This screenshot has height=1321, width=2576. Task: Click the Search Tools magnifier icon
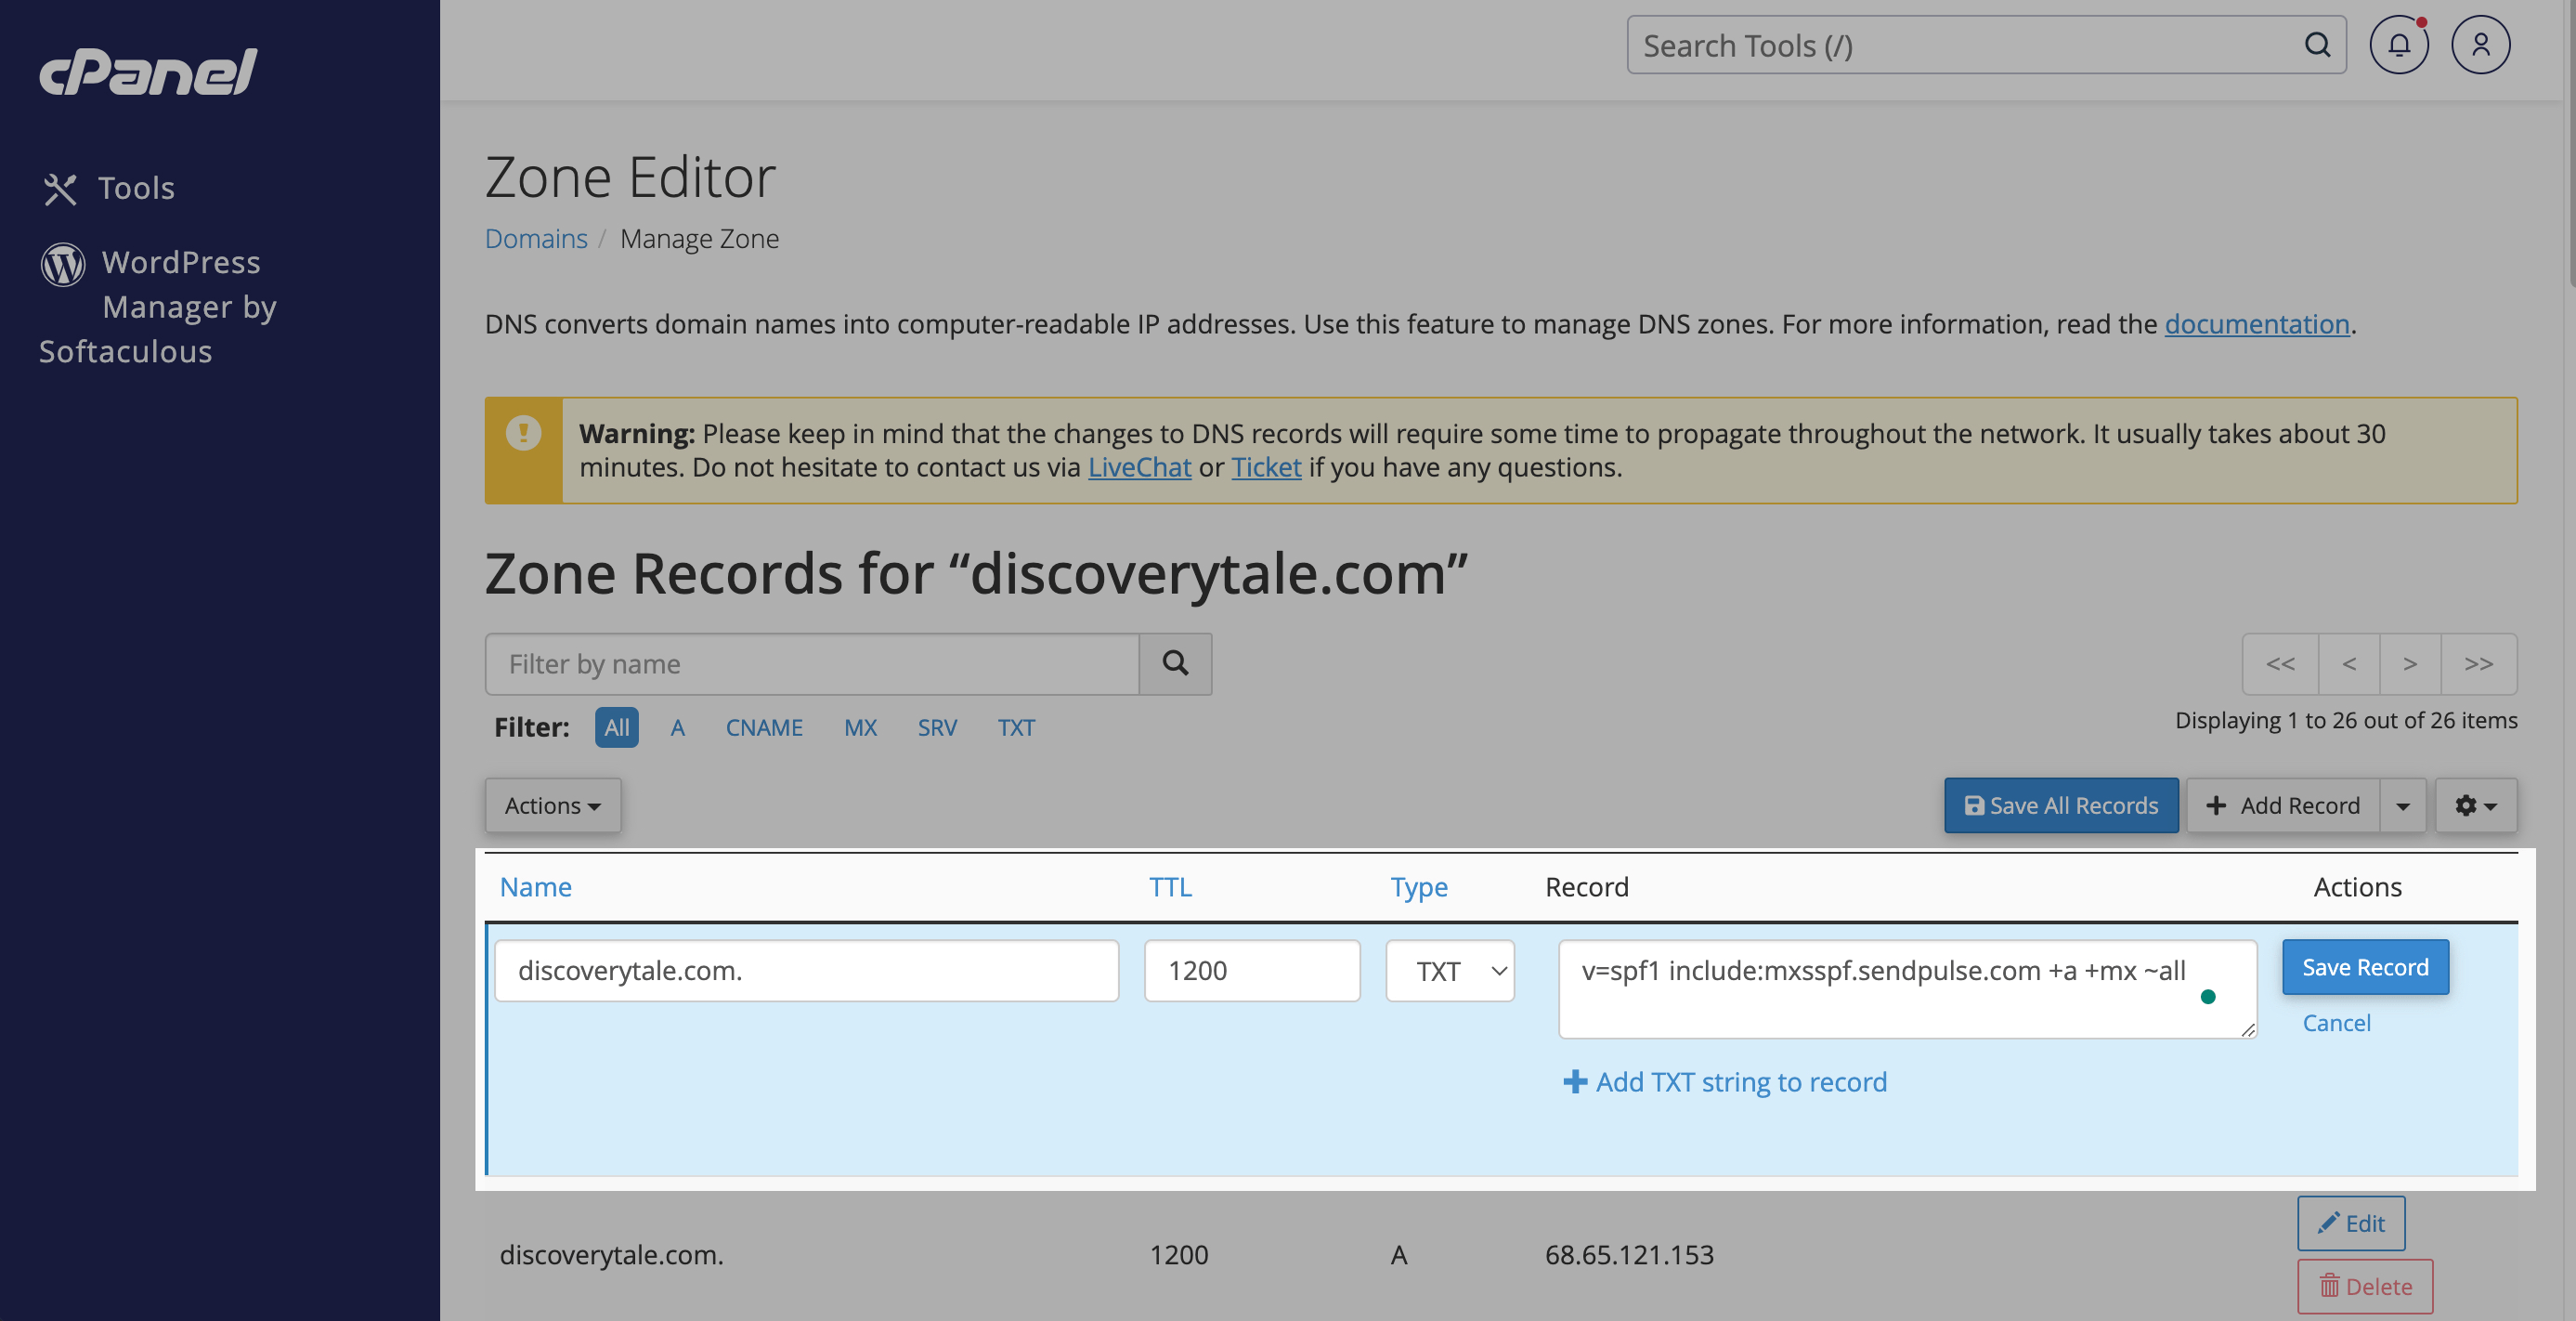(x=2317, y=45)
